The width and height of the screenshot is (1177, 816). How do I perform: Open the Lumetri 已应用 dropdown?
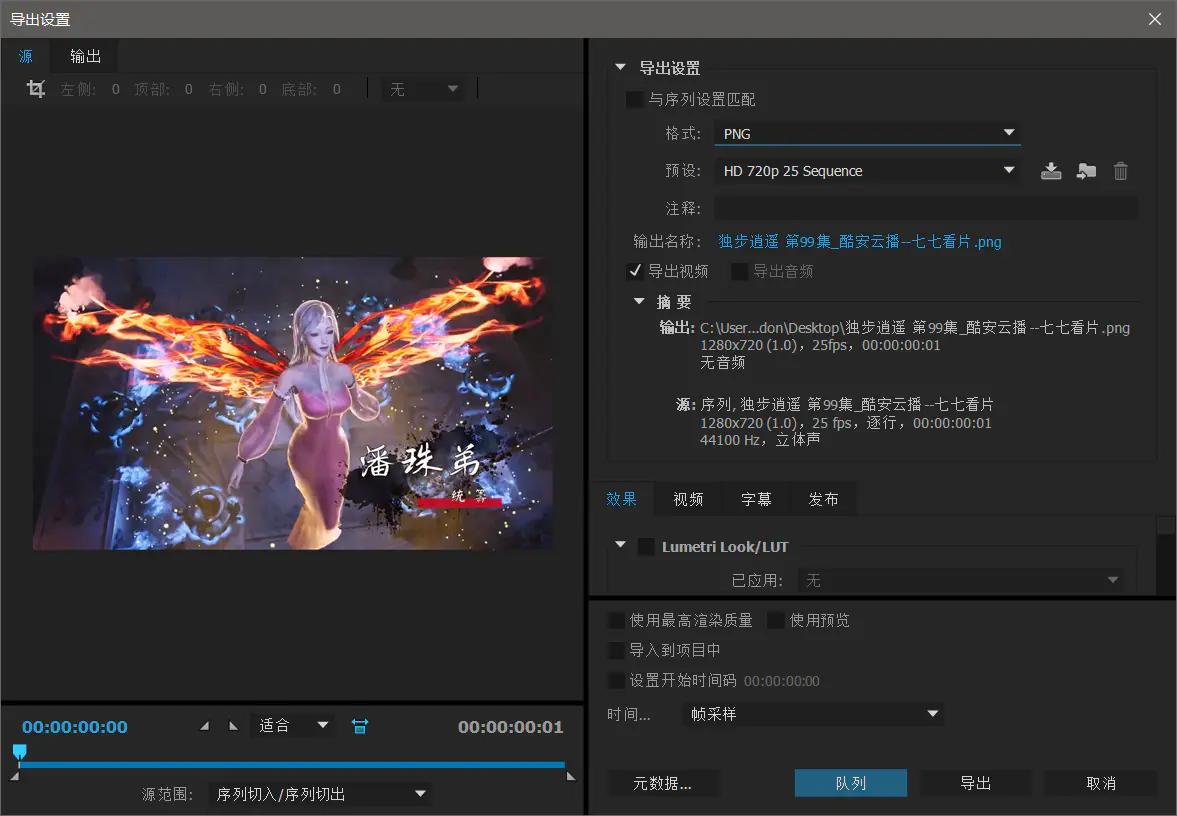(961, 580)
